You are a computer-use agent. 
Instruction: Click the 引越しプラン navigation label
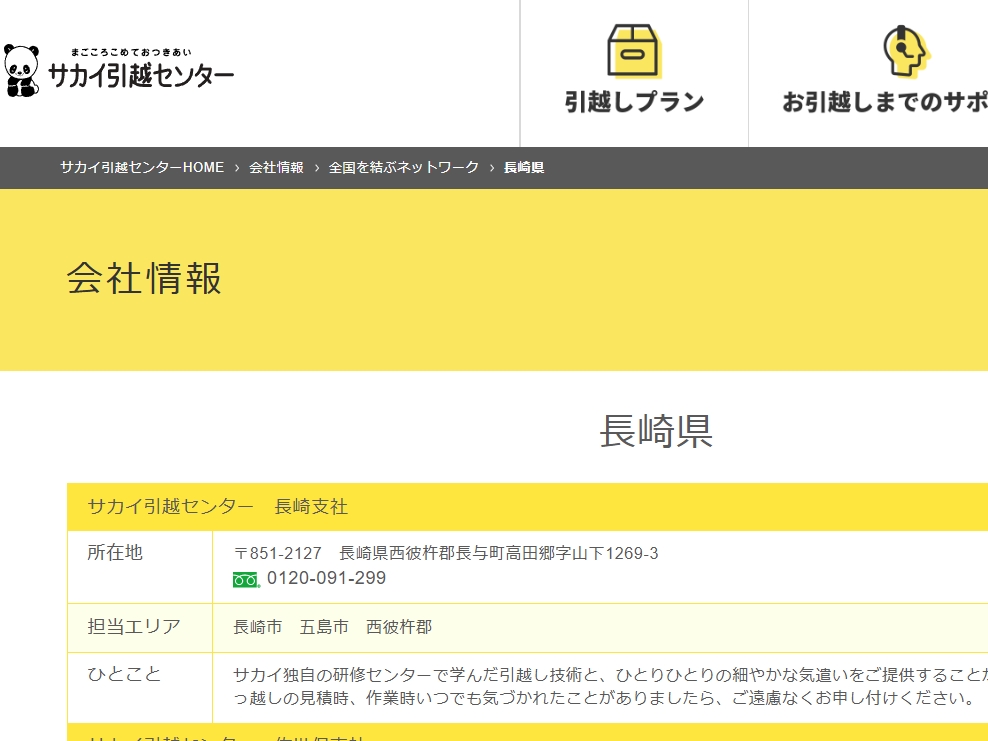pos(634,102)
